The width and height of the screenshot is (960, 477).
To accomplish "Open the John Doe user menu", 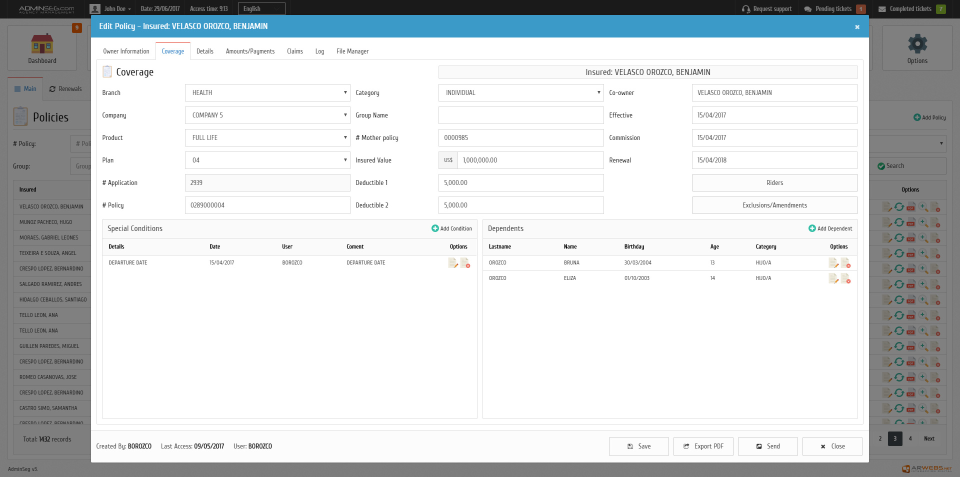I will [111, 9].
